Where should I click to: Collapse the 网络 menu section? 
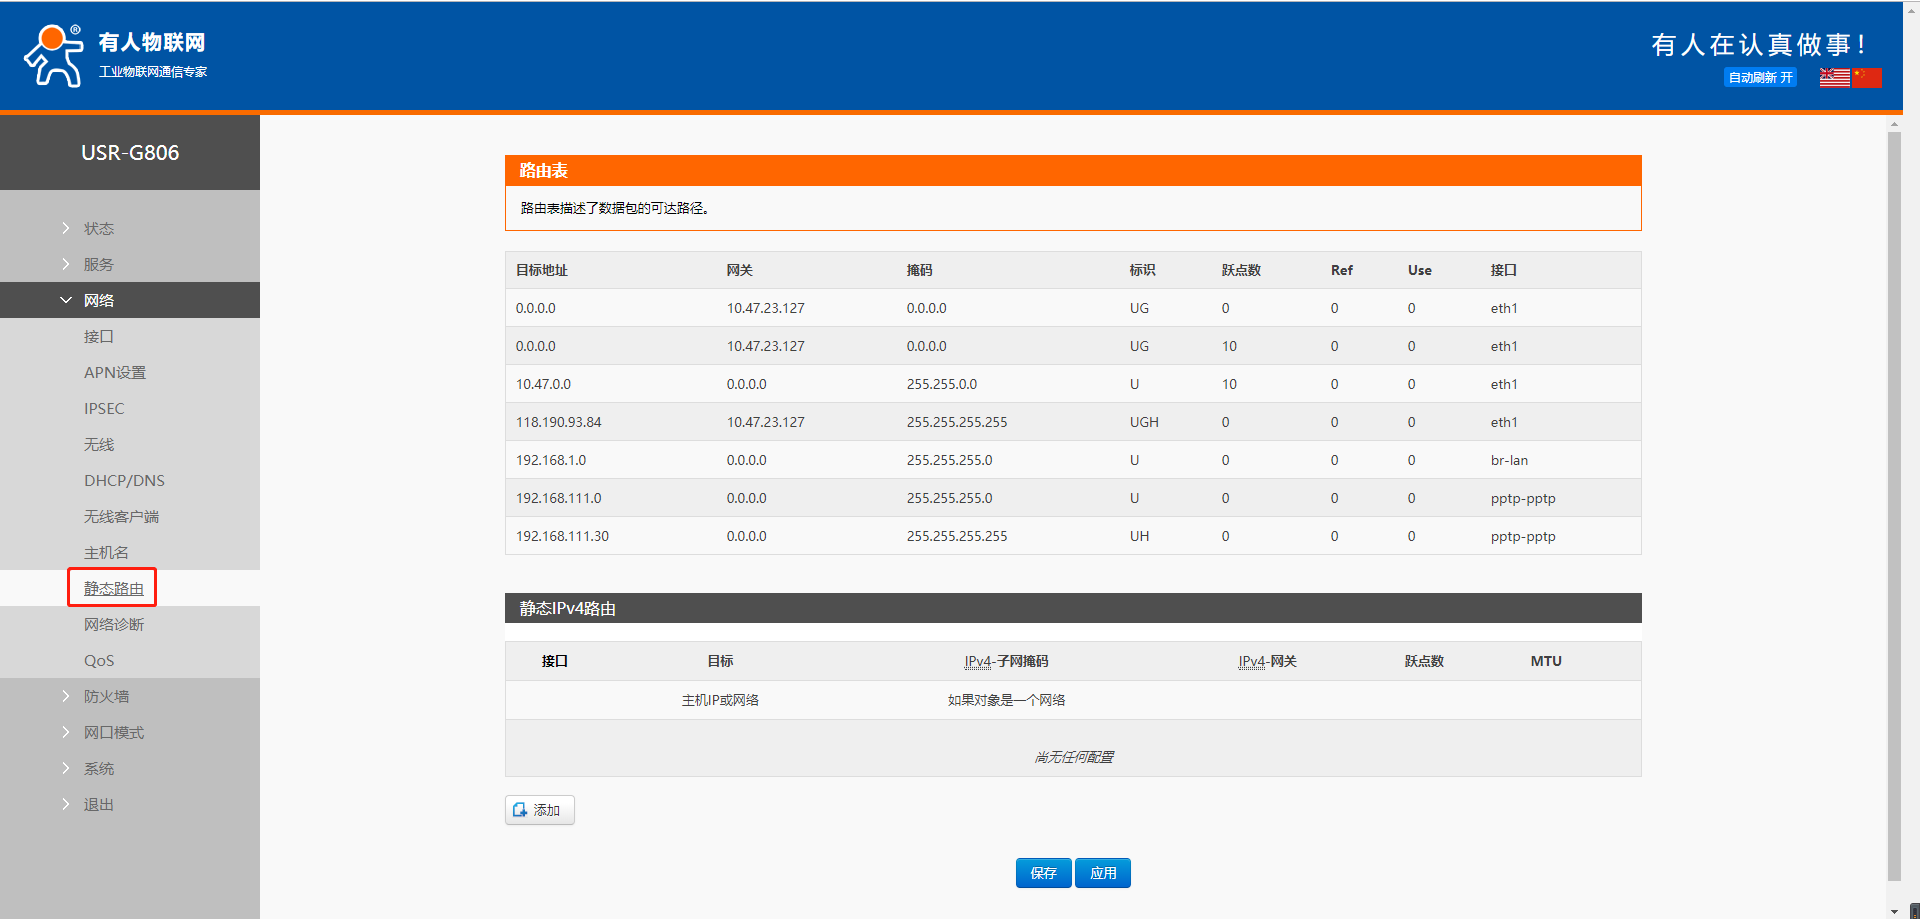[x=98, y=301]
